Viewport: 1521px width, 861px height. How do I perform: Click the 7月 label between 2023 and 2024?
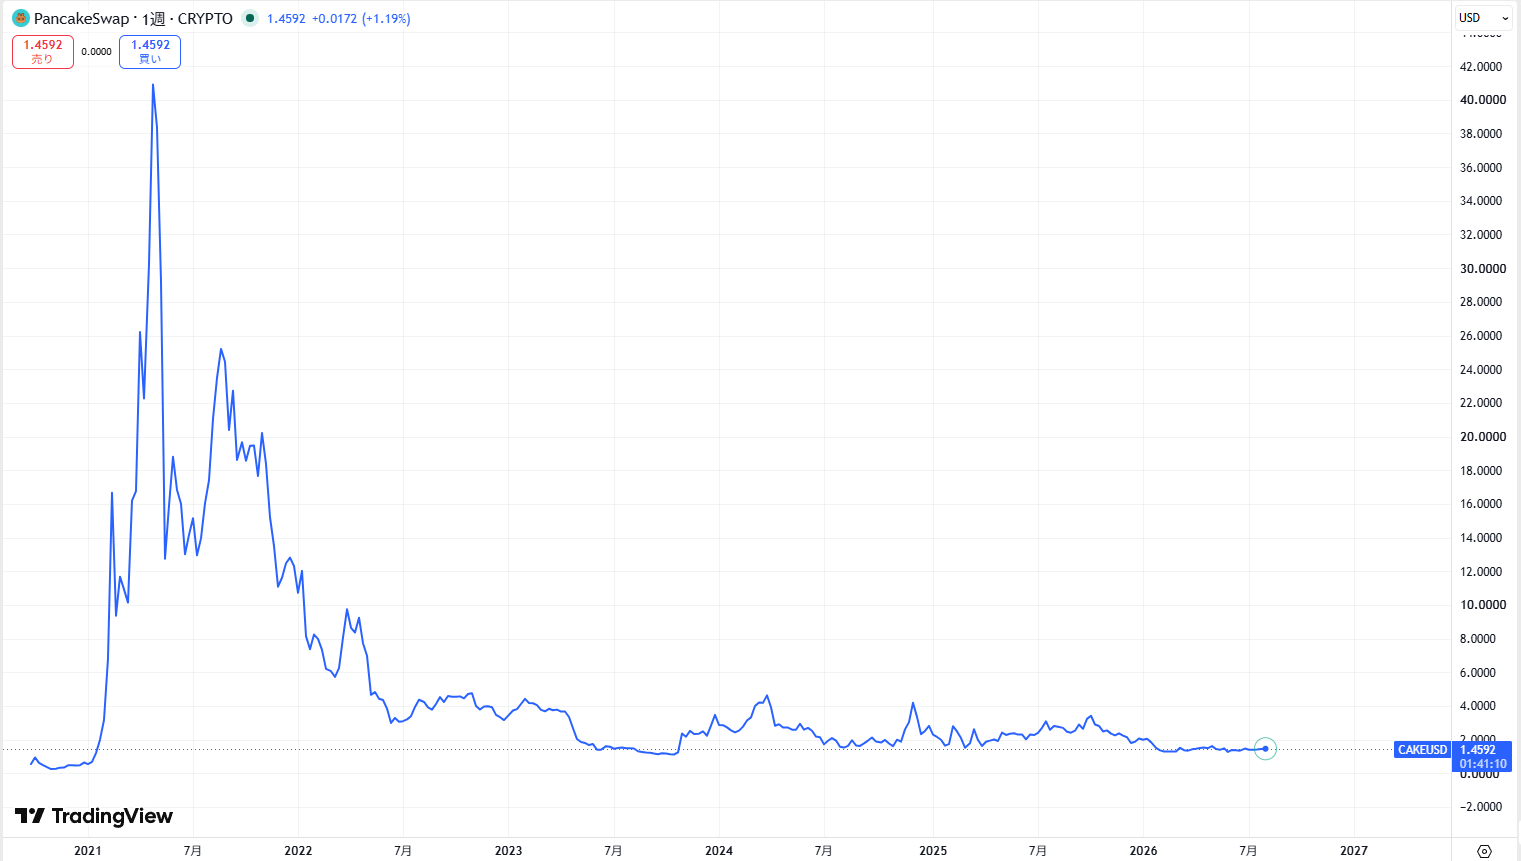coord(613,851)
